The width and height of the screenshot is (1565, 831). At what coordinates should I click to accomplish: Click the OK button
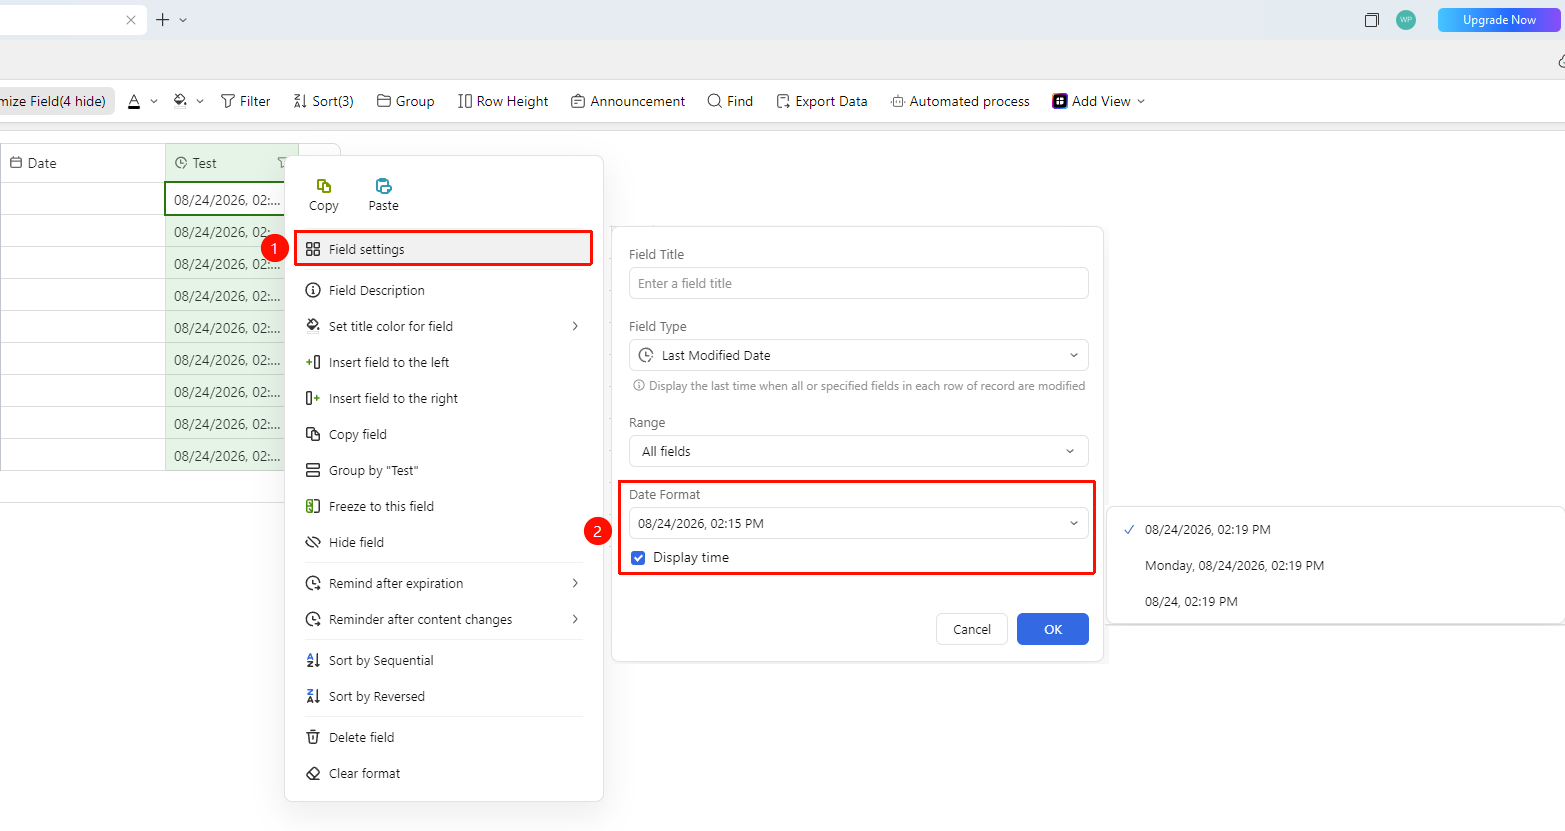pyautogui.click(x=1053, y=629)
